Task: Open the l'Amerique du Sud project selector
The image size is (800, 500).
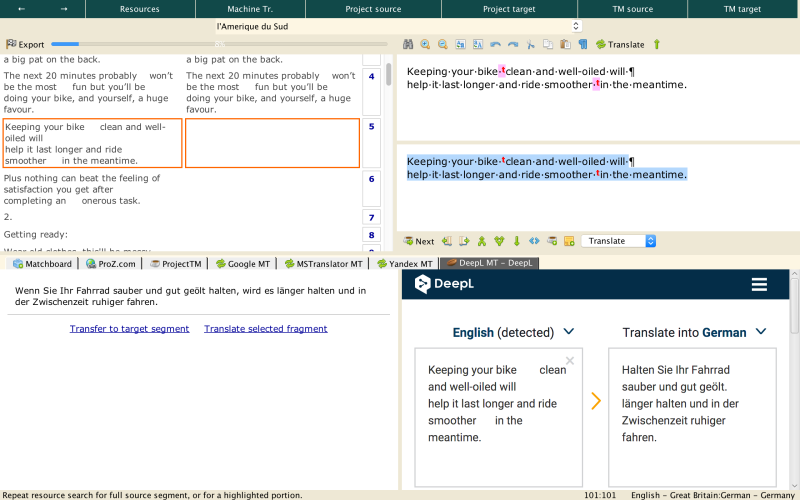Action: [x=398, y=26]
